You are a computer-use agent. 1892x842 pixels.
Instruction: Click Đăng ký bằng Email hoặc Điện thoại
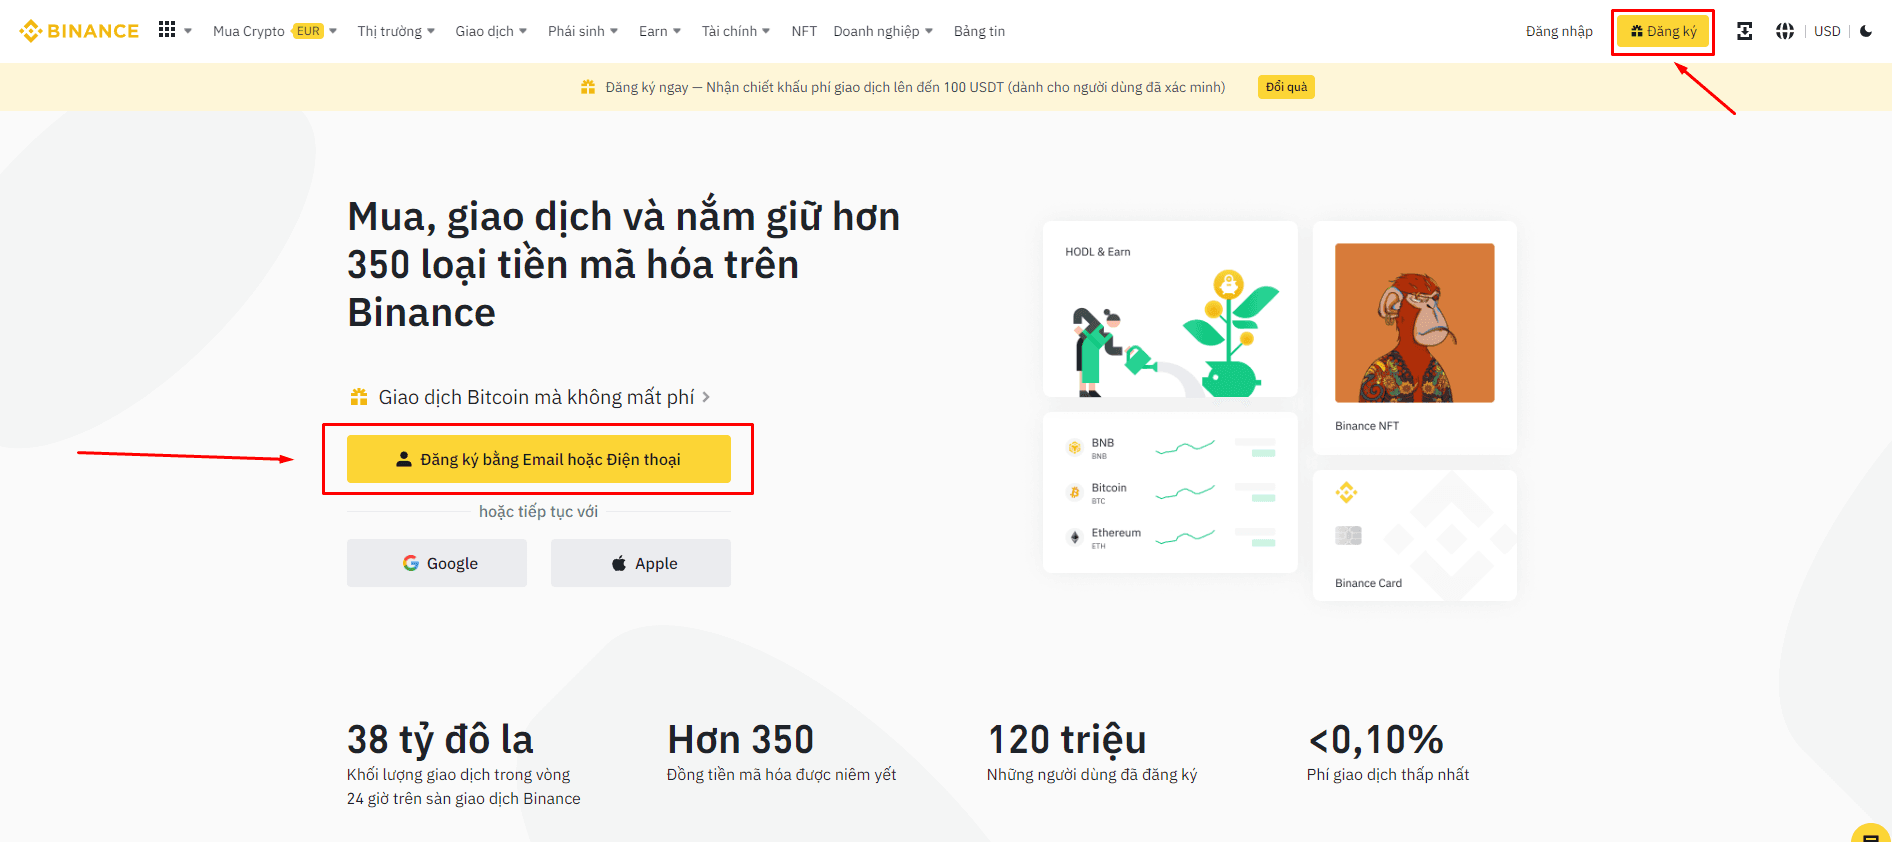point(539,459)
